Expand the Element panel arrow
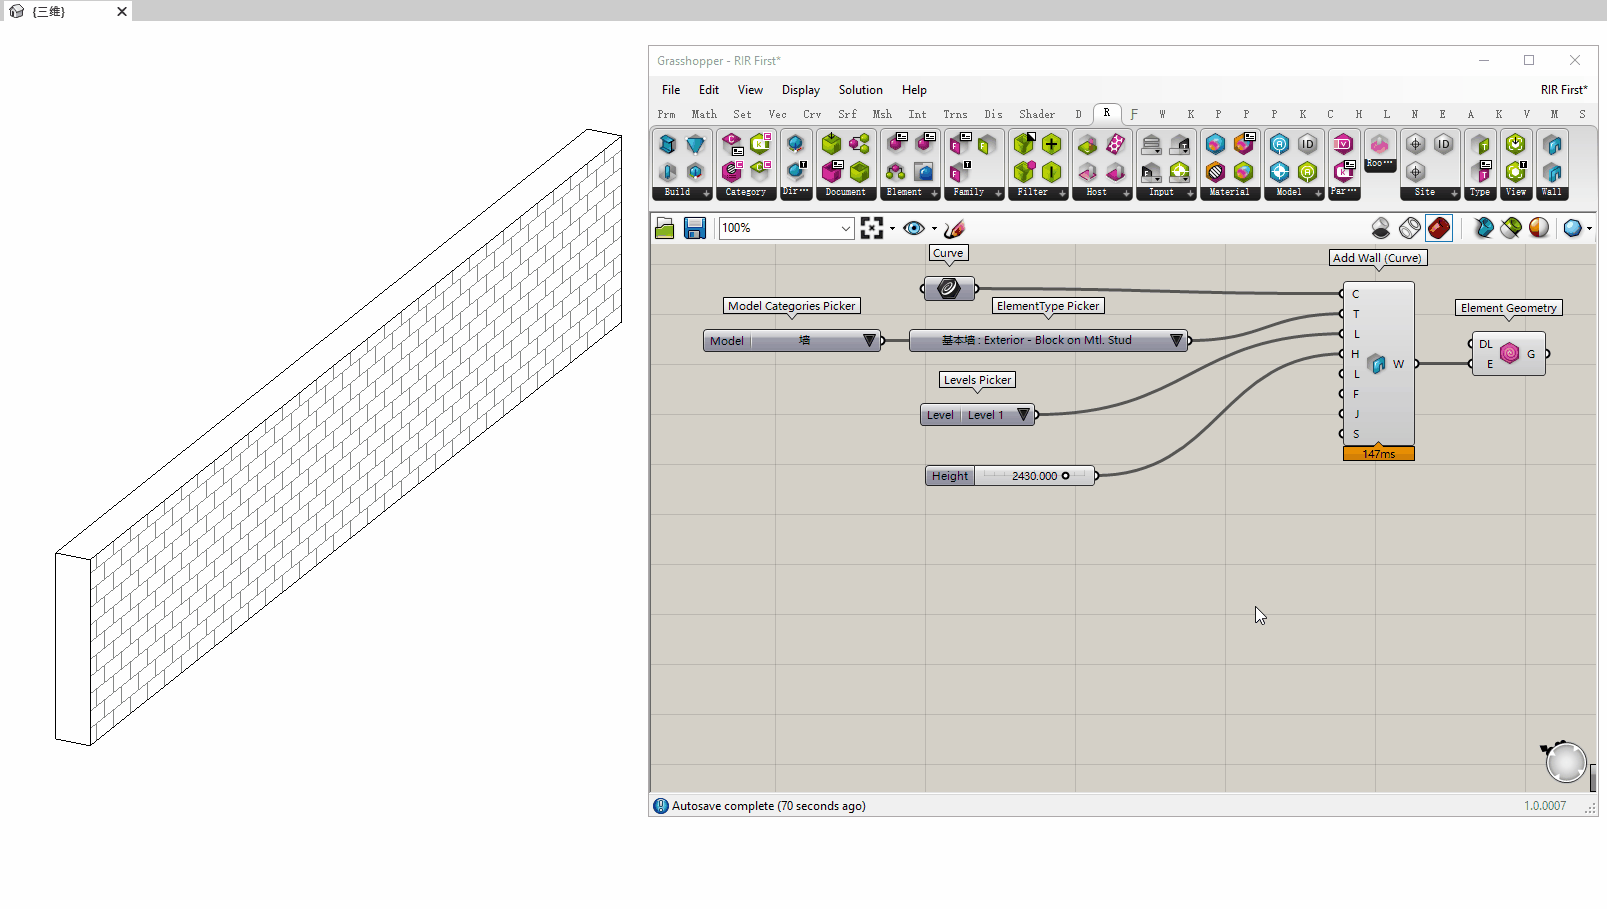Screen dimensions: 1607x909 (934, 193)
